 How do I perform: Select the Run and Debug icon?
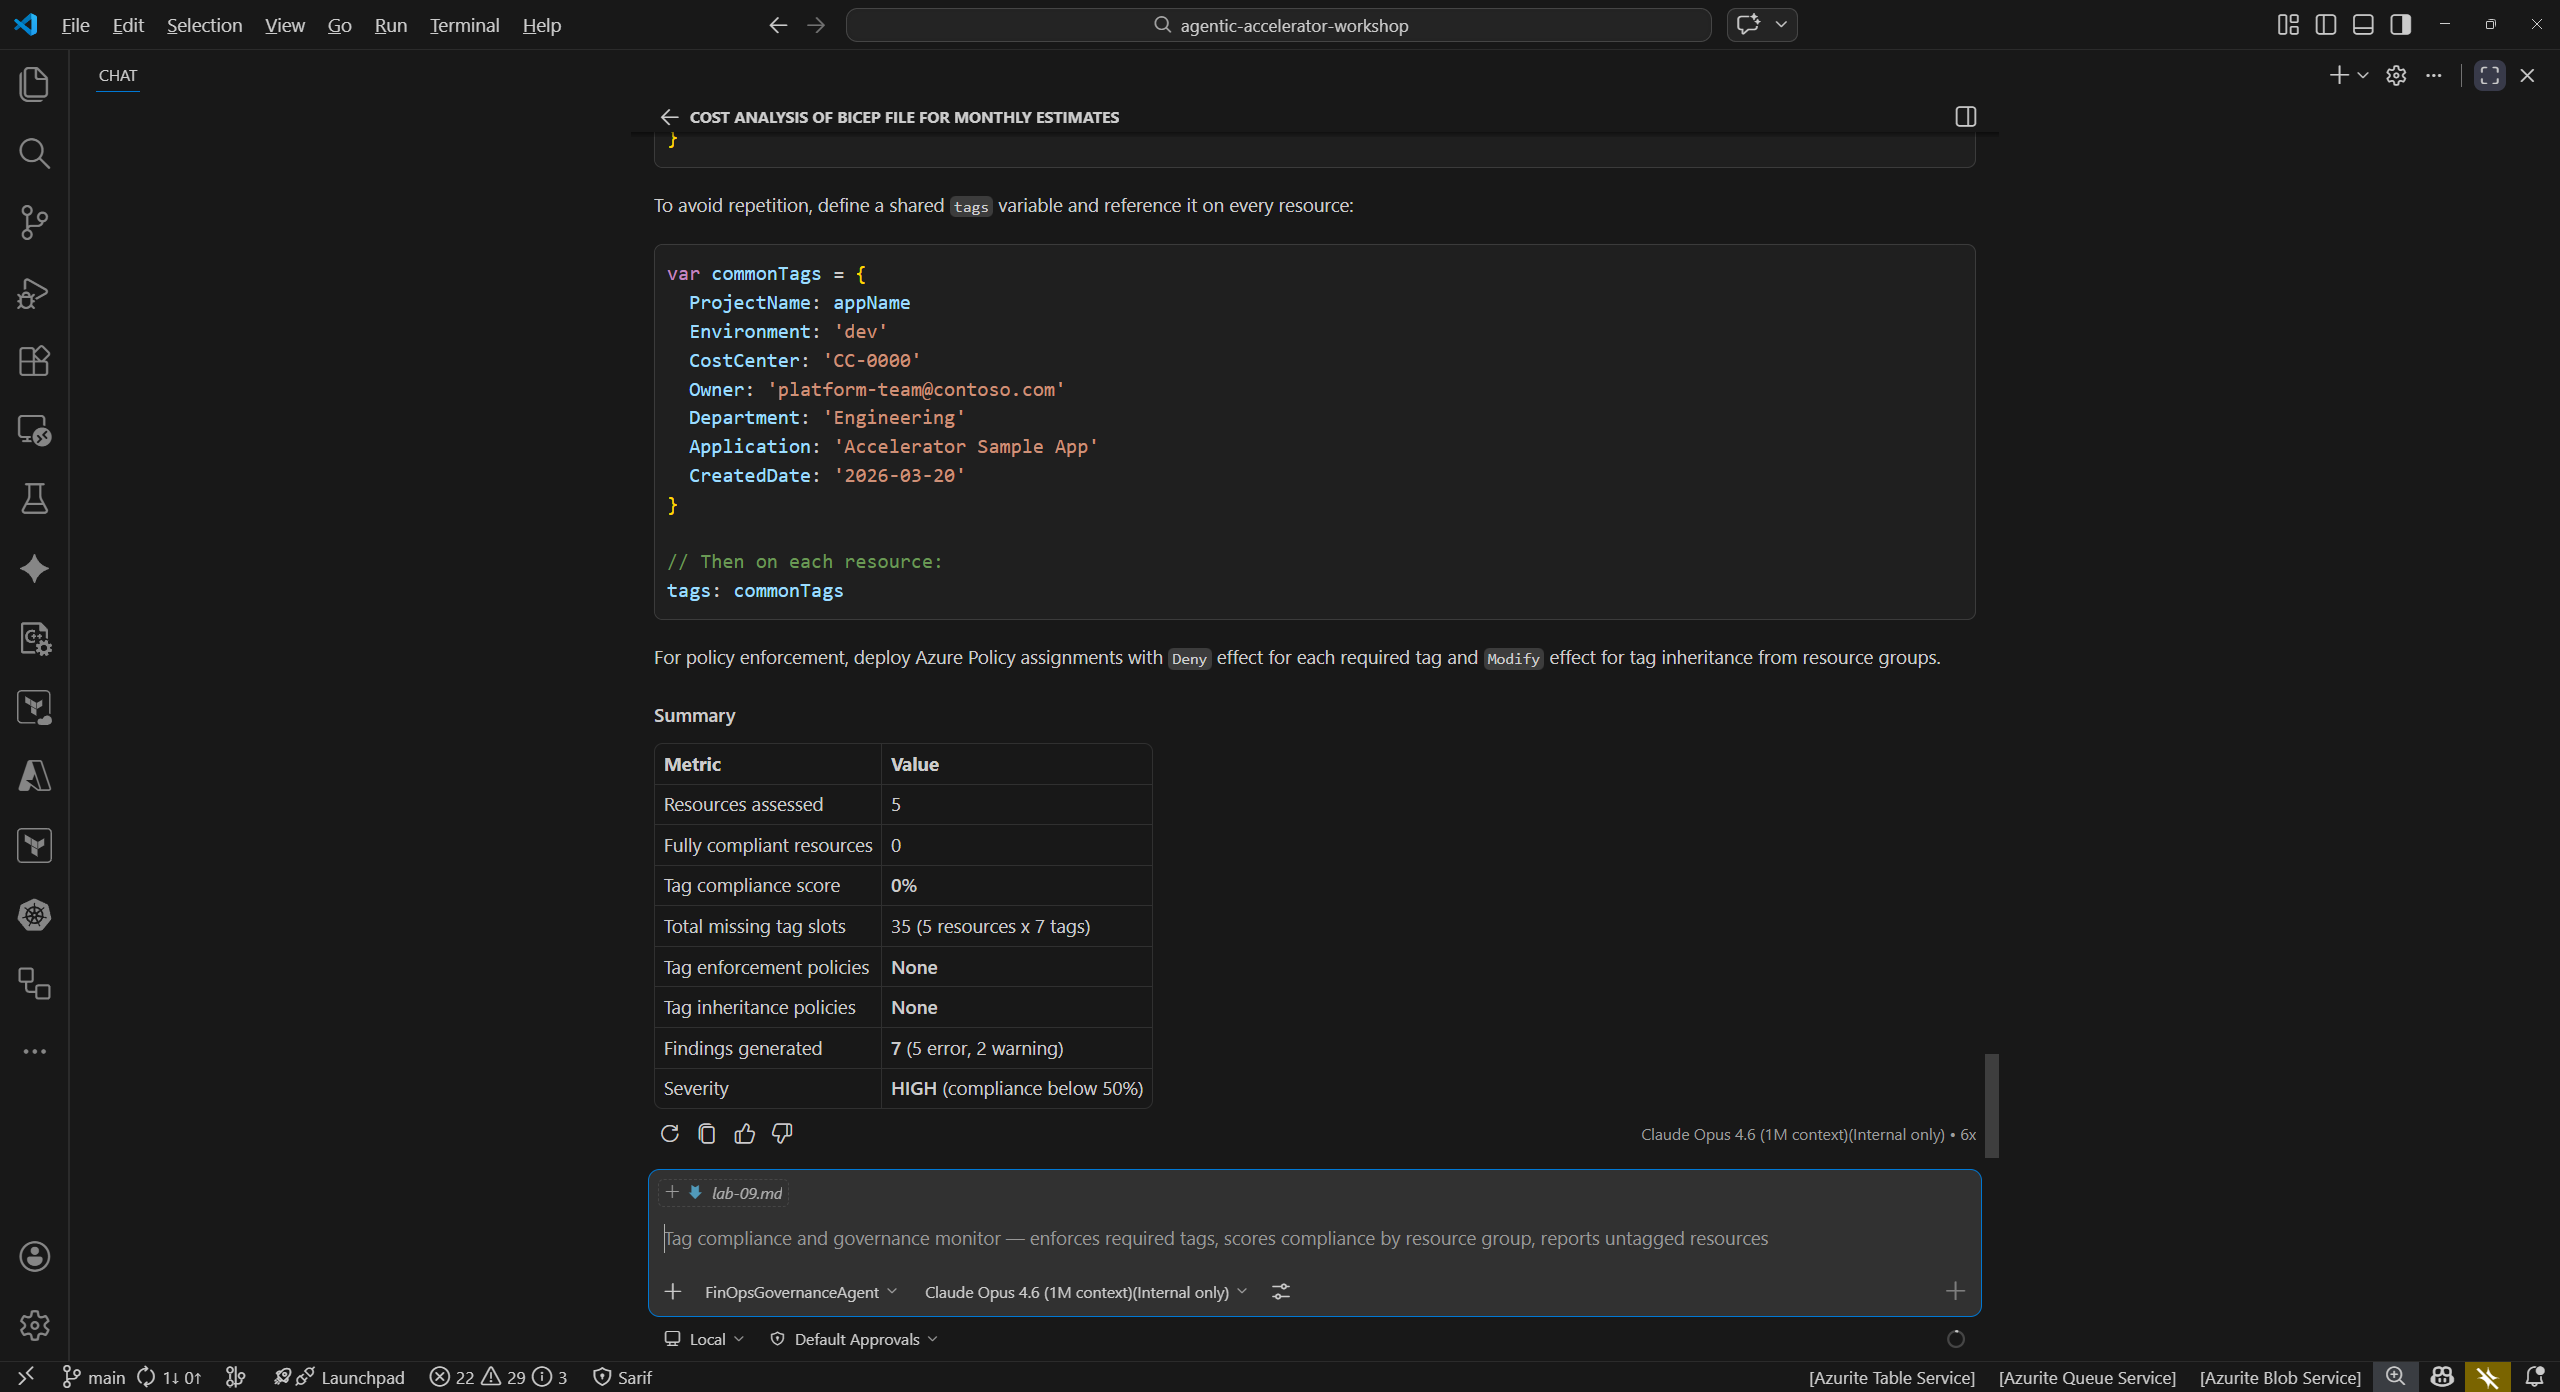coord(35,292)
